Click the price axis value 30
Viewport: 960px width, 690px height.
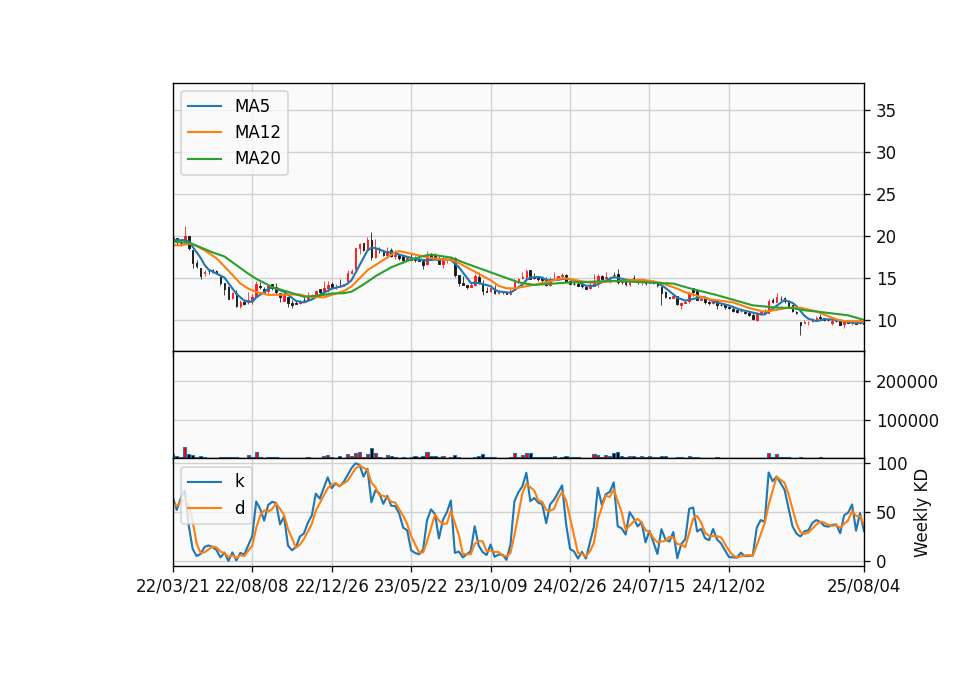[x=886, y=153]
